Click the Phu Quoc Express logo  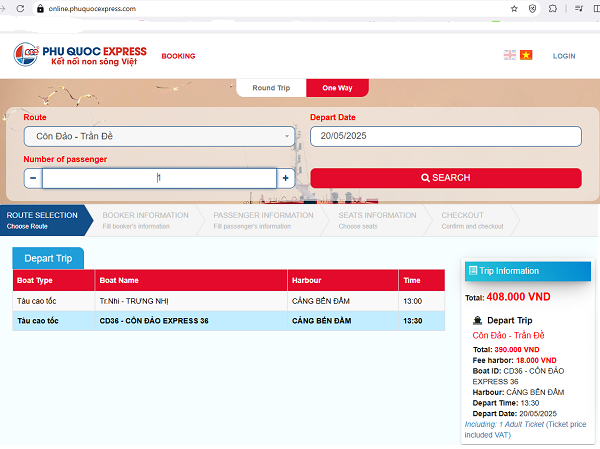point(80,55)
